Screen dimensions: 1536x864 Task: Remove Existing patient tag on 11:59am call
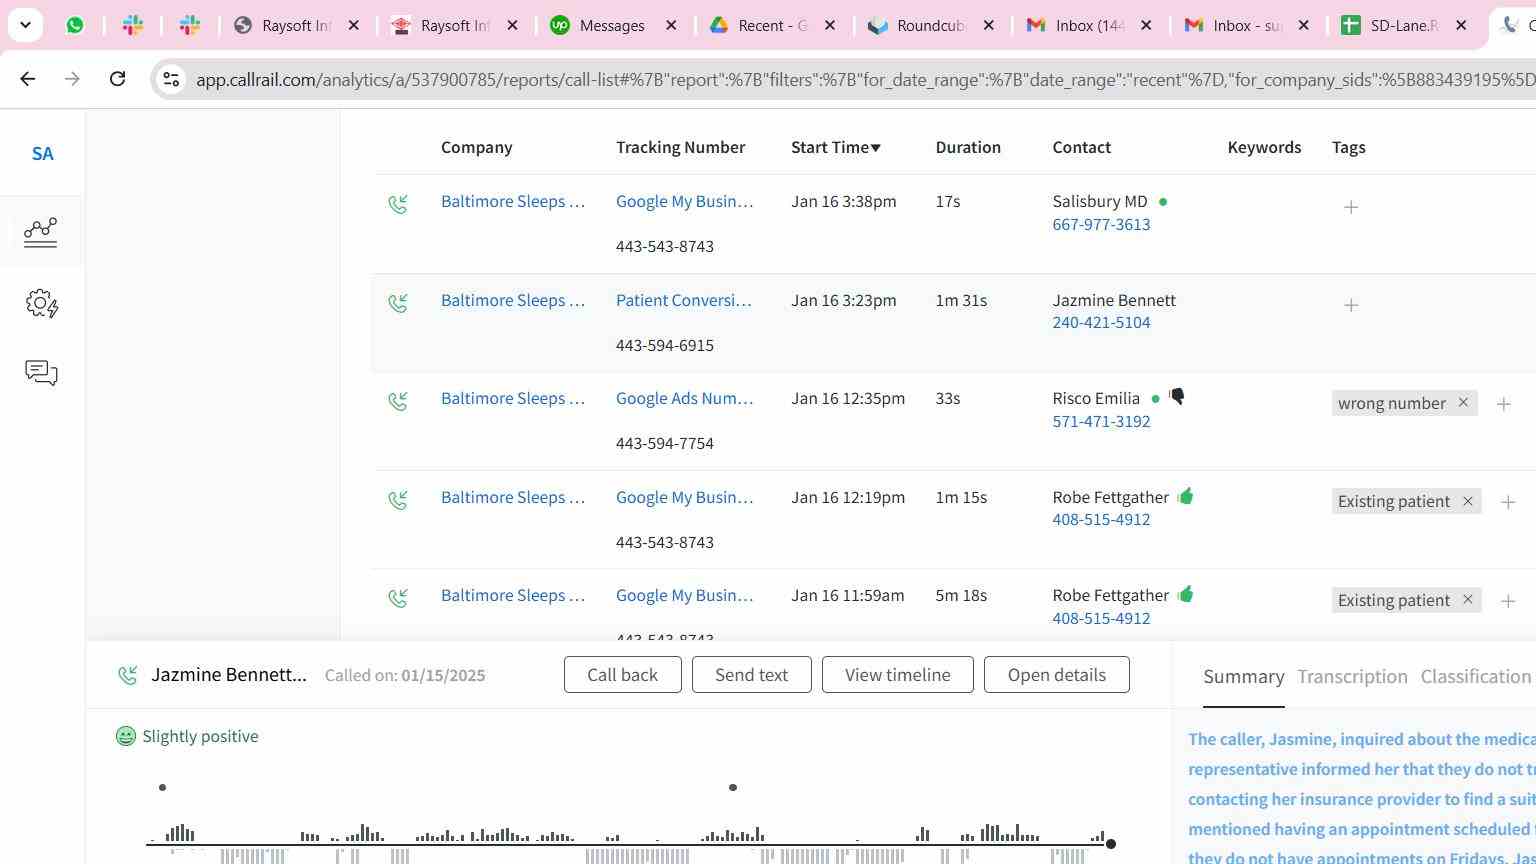click(x=1467, y=600)
